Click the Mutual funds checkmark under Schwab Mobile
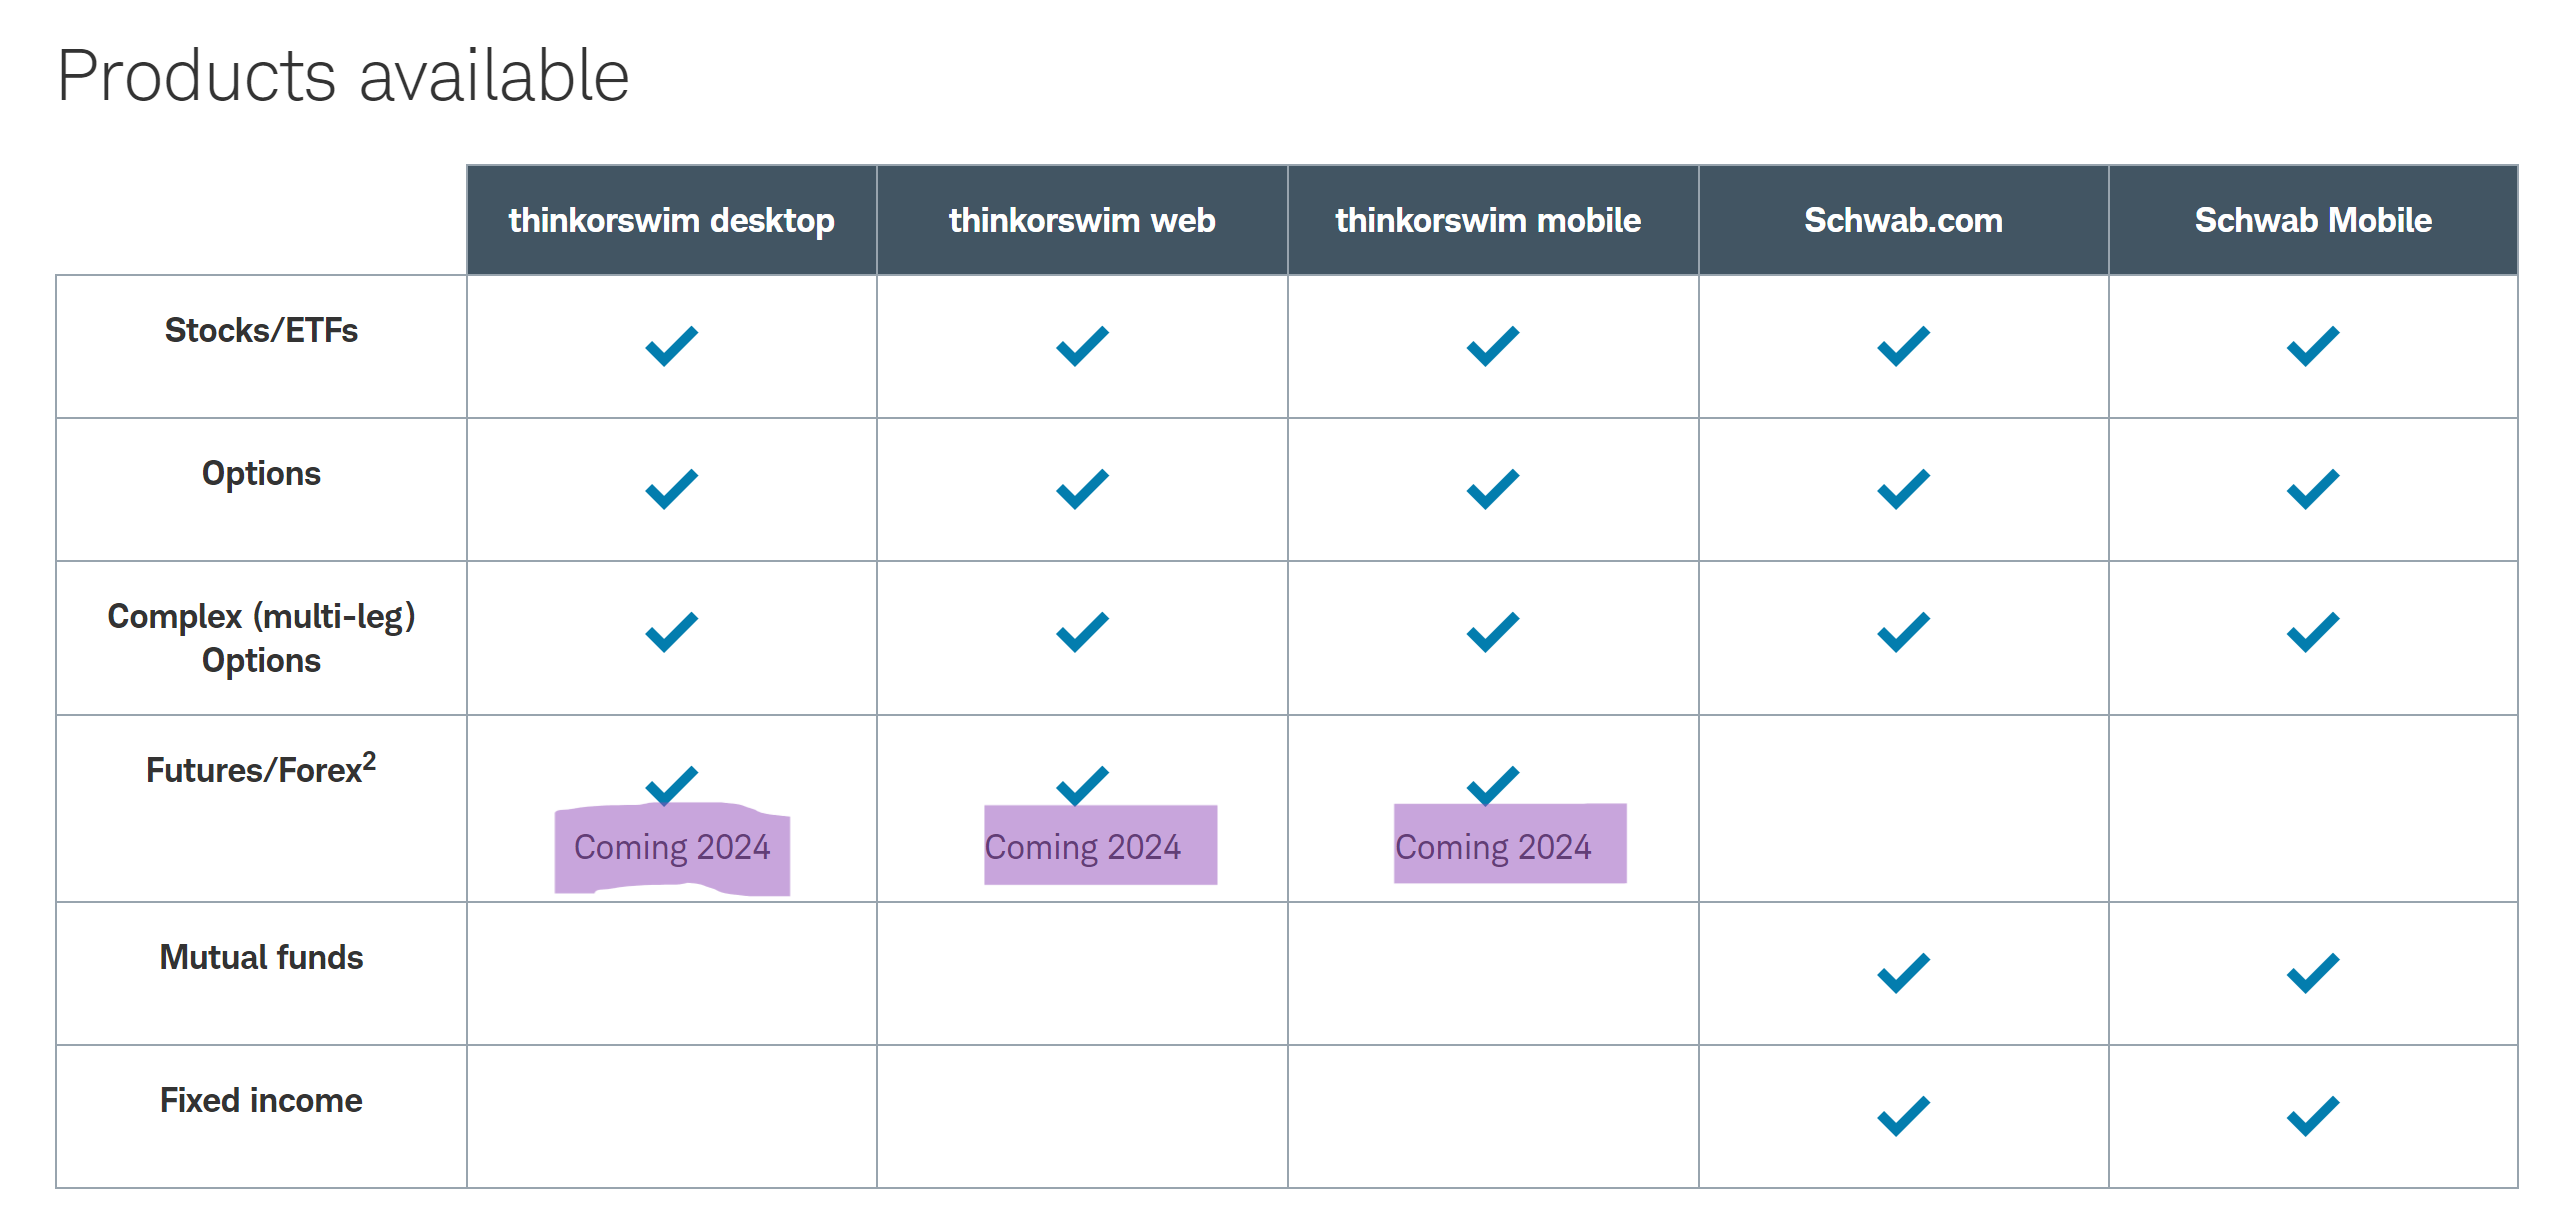Screen dimensions: 2555x1218 pyautogui.click(x=2313, y=973)
